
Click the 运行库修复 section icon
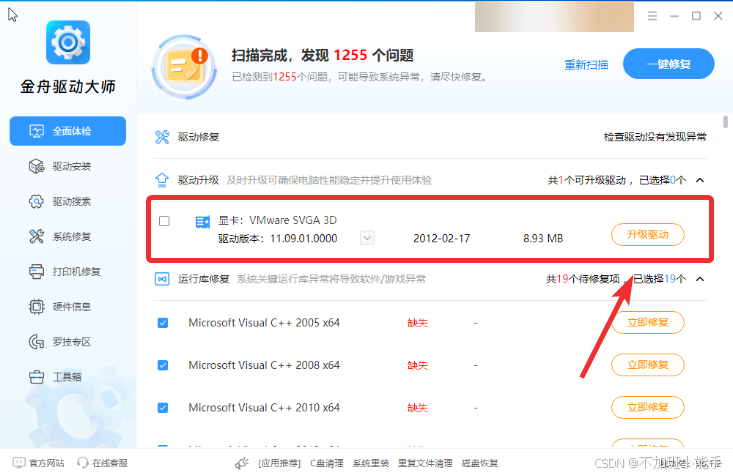[x=162, y=279]
